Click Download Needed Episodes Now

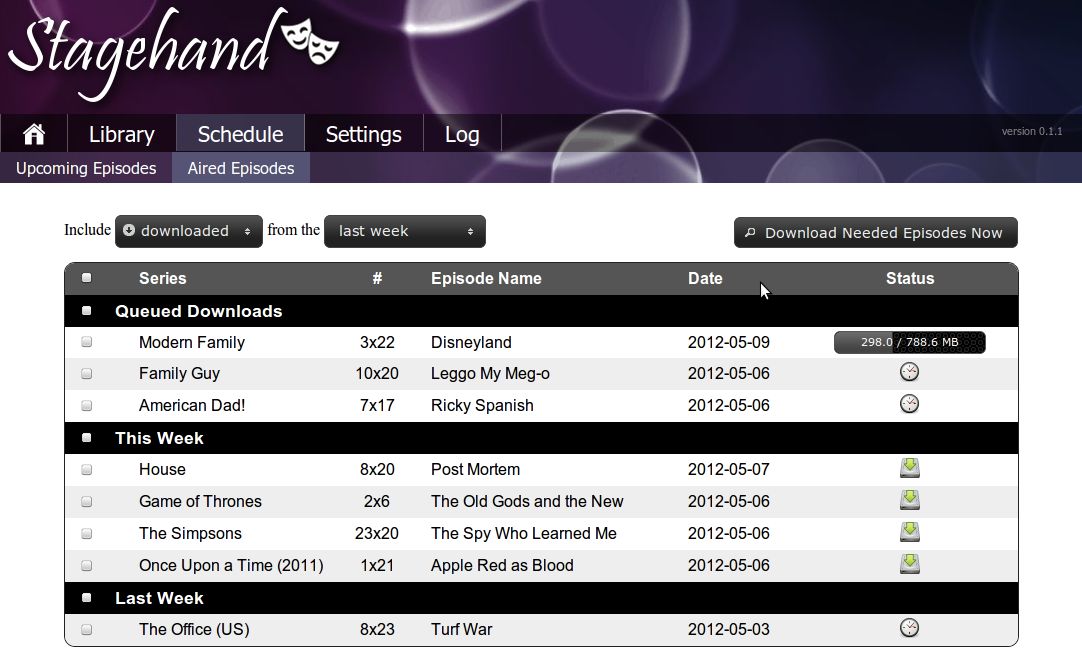point(875,232)
